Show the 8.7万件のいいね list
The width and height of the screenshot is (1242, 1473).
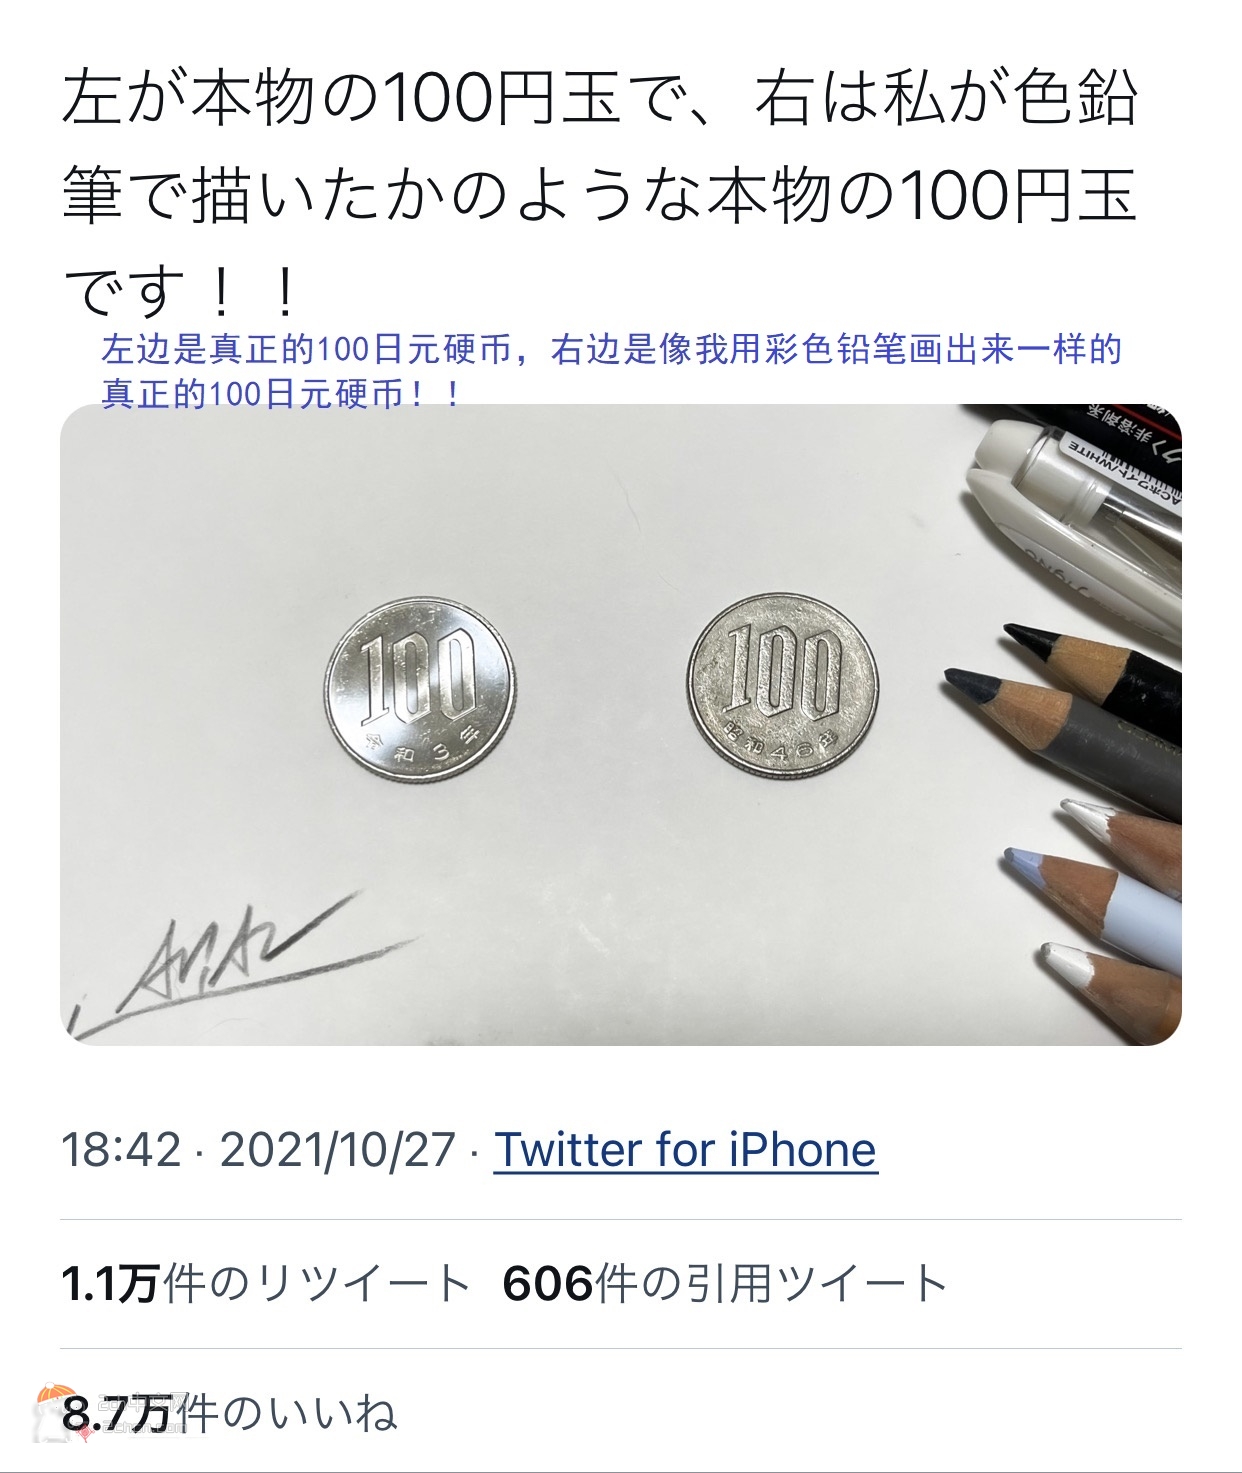[x=230, y=1413]
